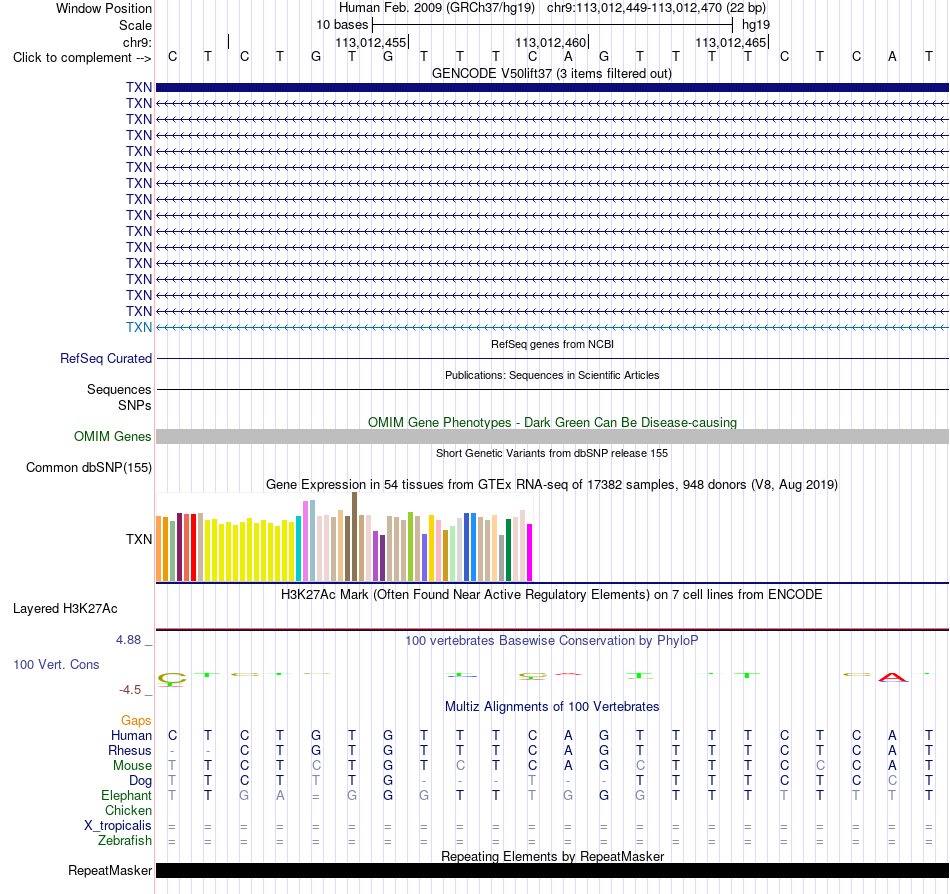Click the magenta last bar in GTEx chart
This screenshot has height=894, width=950.
pyautogui.click(x=530, y=552)
